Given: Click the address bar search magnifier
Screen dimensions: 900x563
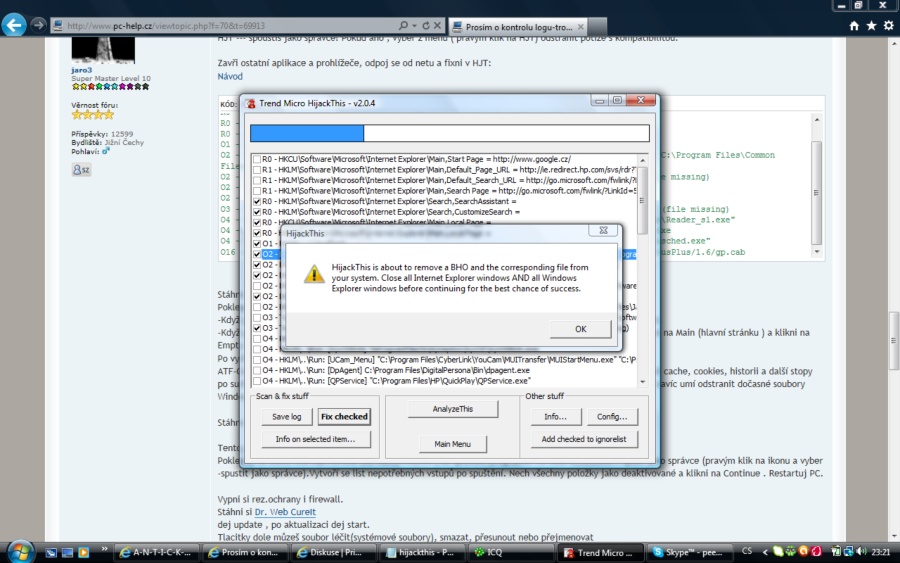Looking at the screenshot, I should pos(404,25).
